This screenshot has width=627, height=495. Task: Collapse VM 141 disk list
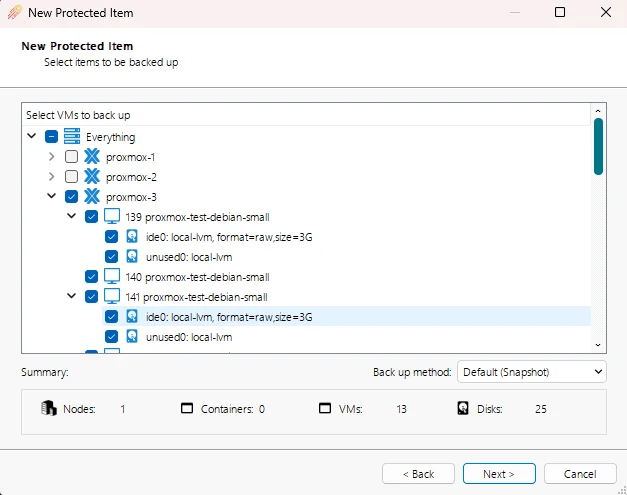[x=72, y=296]
